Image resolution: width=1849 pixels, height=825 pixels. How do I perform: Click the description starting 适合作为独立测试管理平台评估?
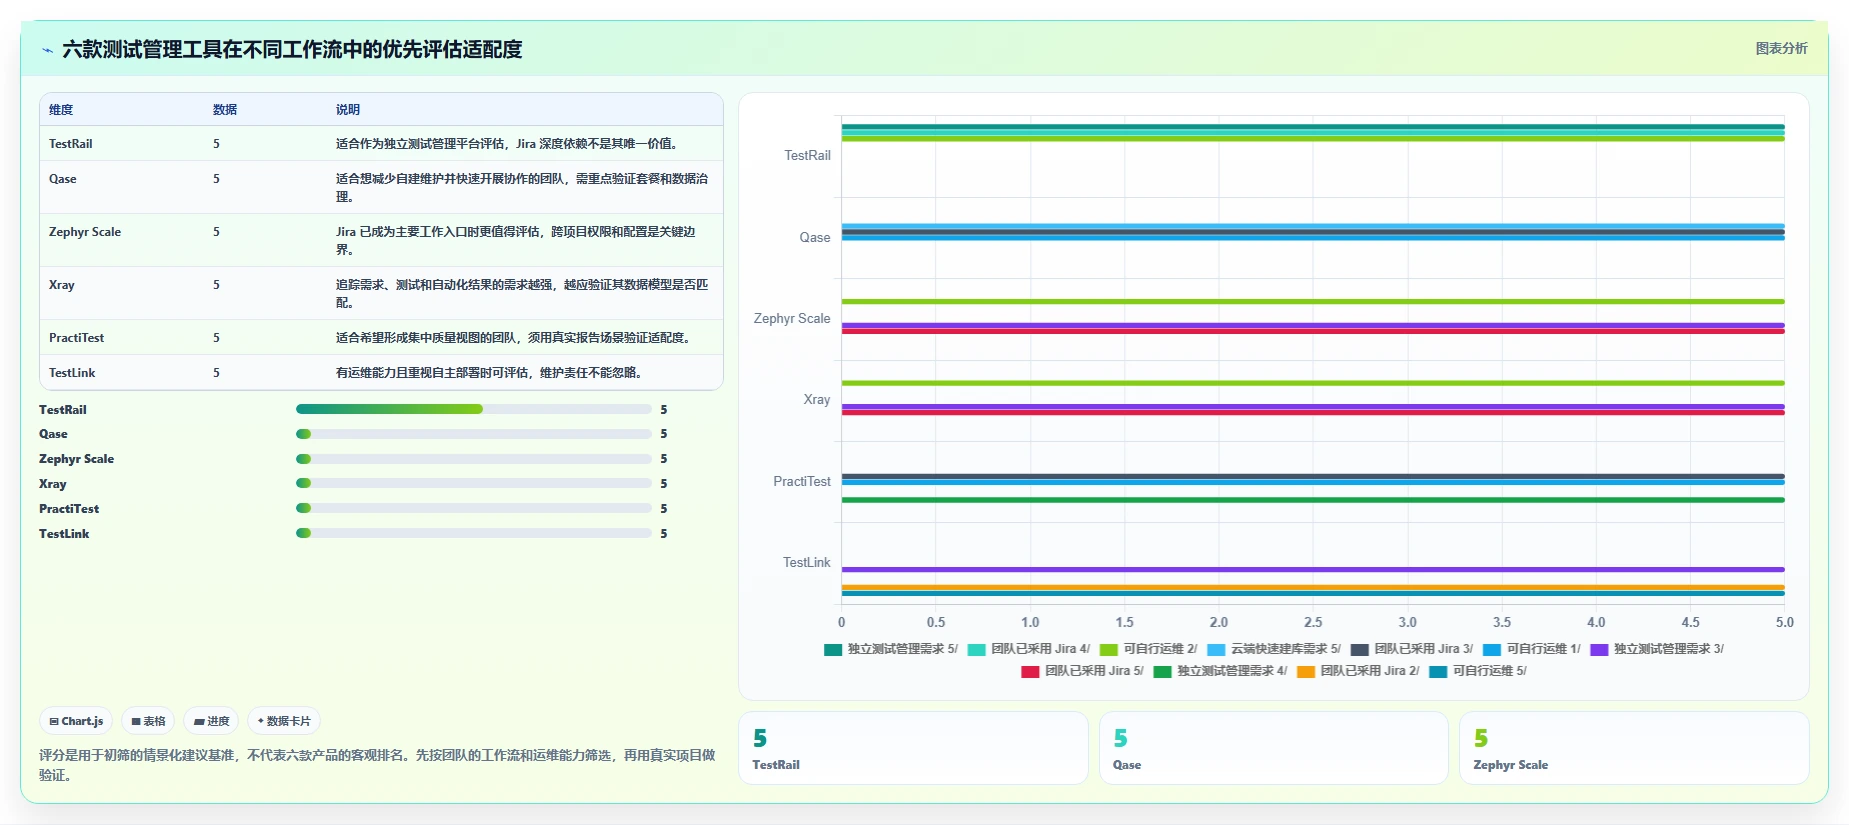point(510,144)
